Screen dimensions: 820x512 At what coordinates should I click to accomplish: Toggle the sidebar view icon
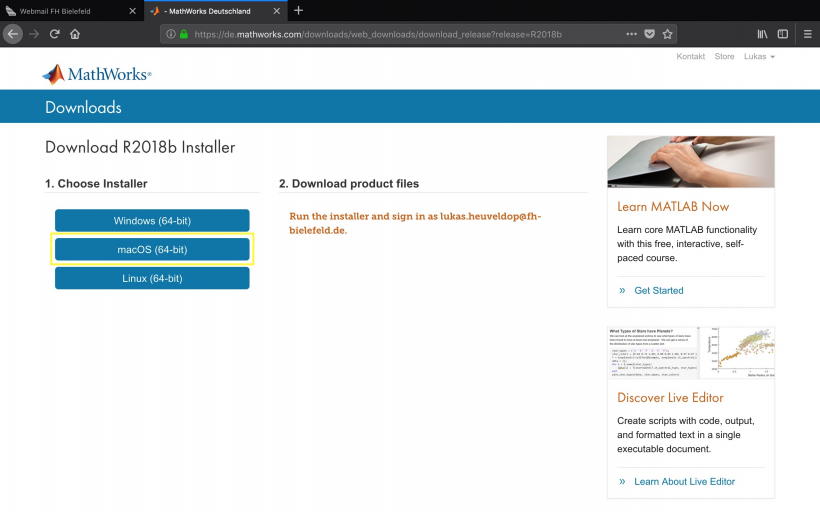(x=782, y=33)
